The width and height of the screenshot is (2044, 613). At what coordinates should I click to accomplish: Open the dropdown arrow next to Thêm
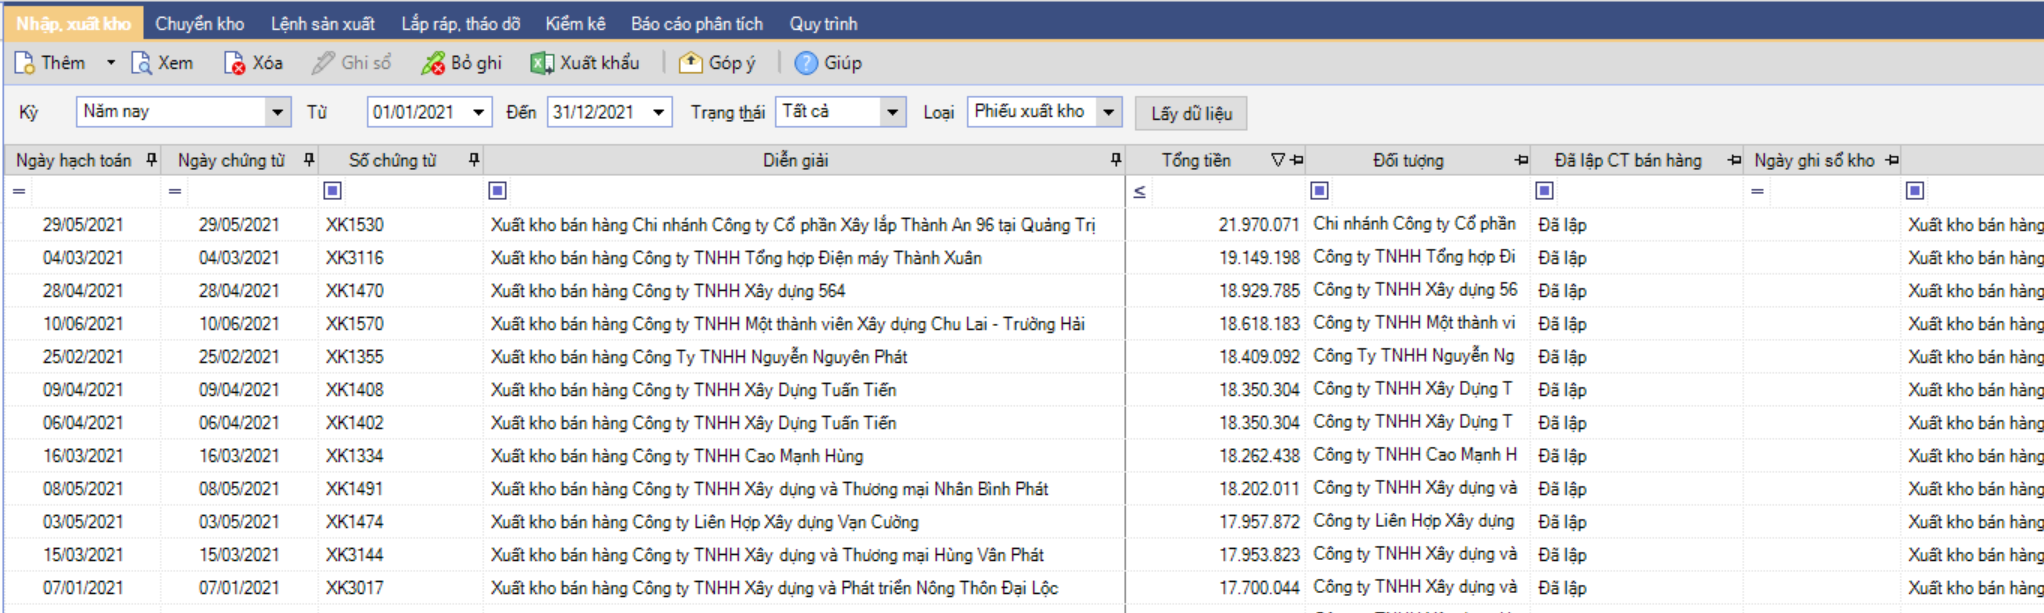point(111,63)
